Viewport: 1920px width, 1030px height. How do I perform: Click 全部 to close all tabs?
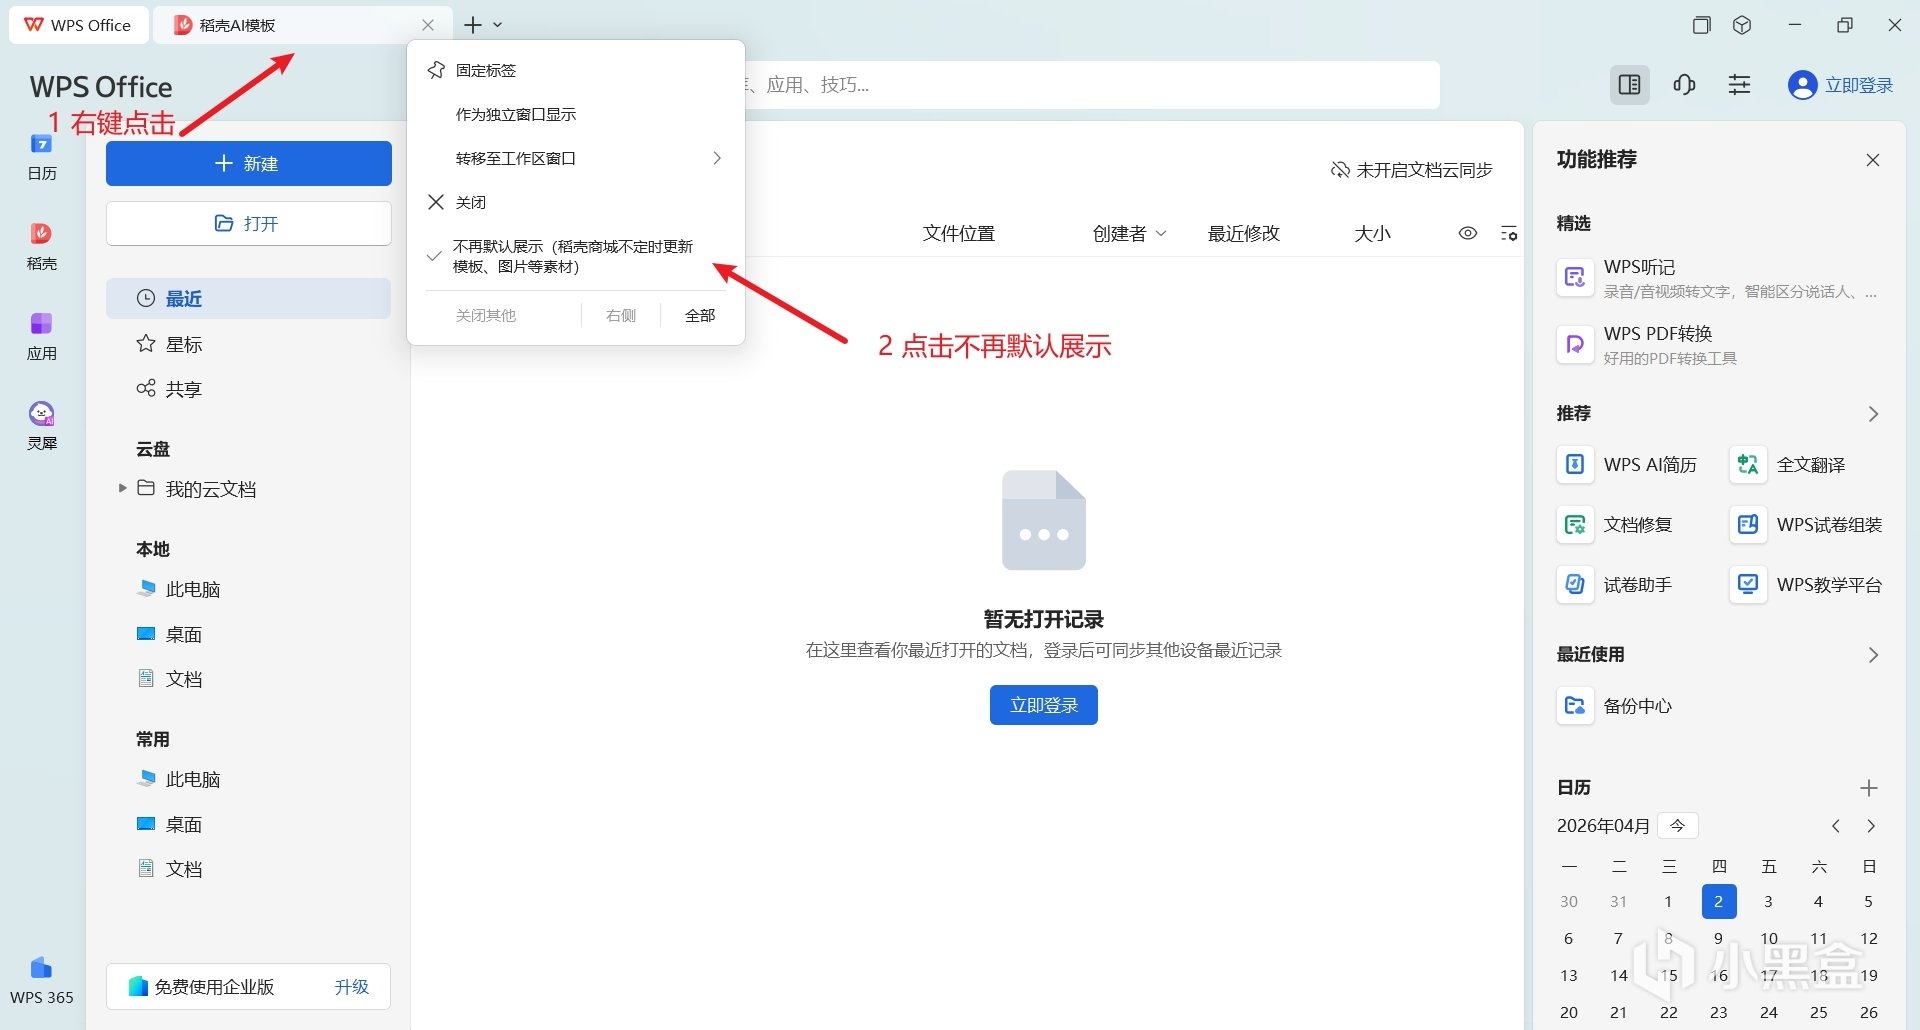click(x=700, y=315)
